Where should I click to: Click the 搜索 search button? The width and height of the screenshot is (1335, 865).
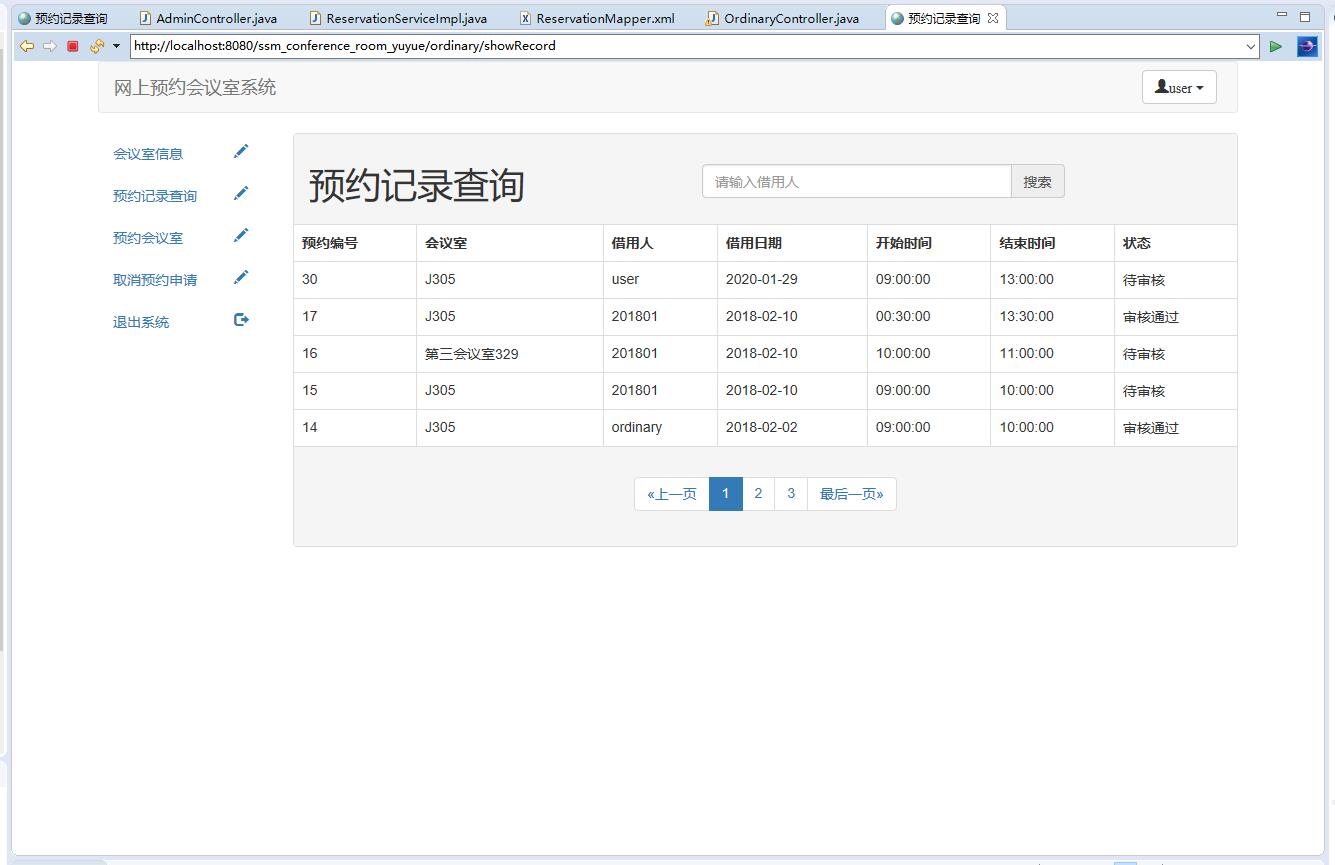[1037, 181]
